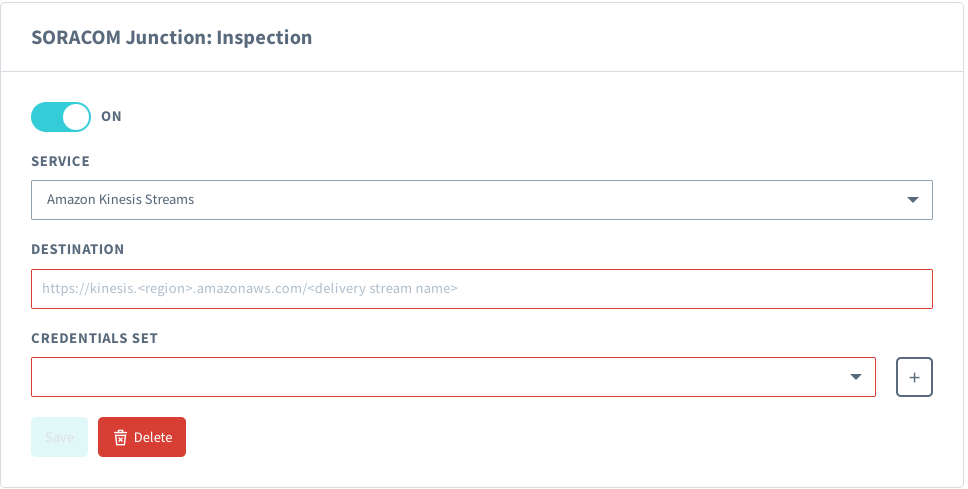Open the Credentials Set dropdown
The width and height of the screenshot is (968, 489).
tap(453, 377)
